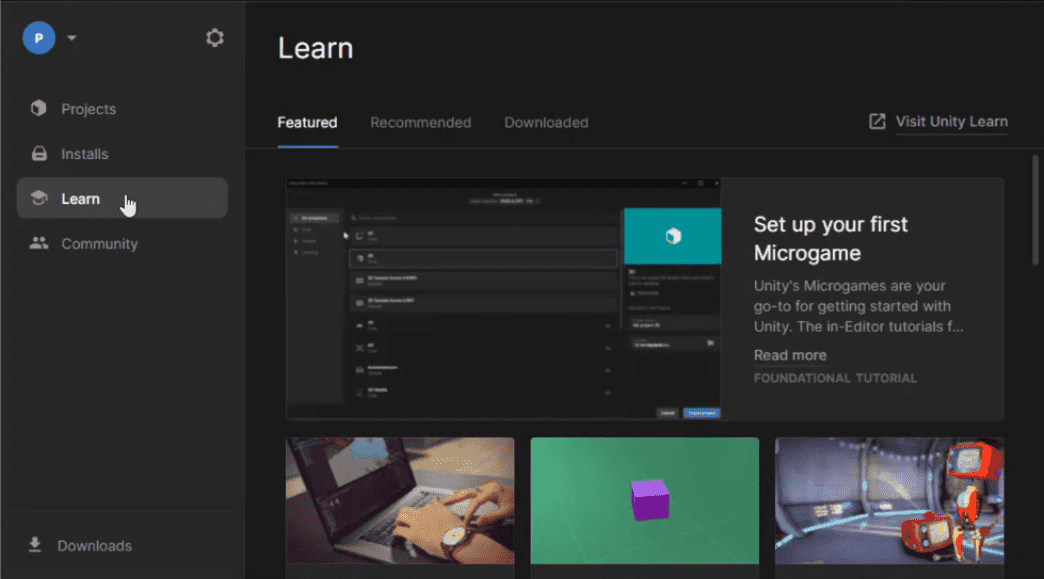Click the Unity's Microgames description text

pos(858,306)
